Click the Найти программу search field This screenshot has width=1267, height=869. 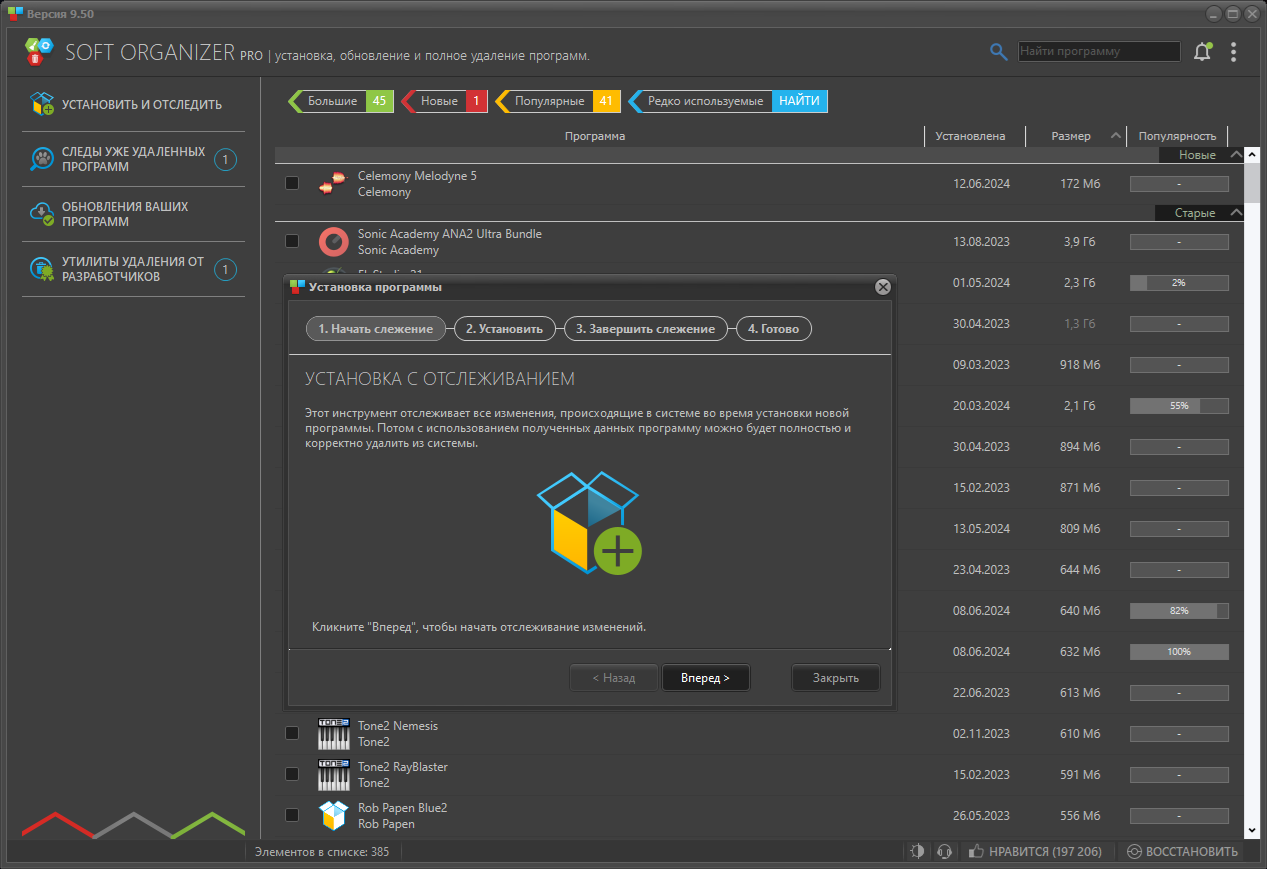pyautogui.click(x=1099, y=51)
